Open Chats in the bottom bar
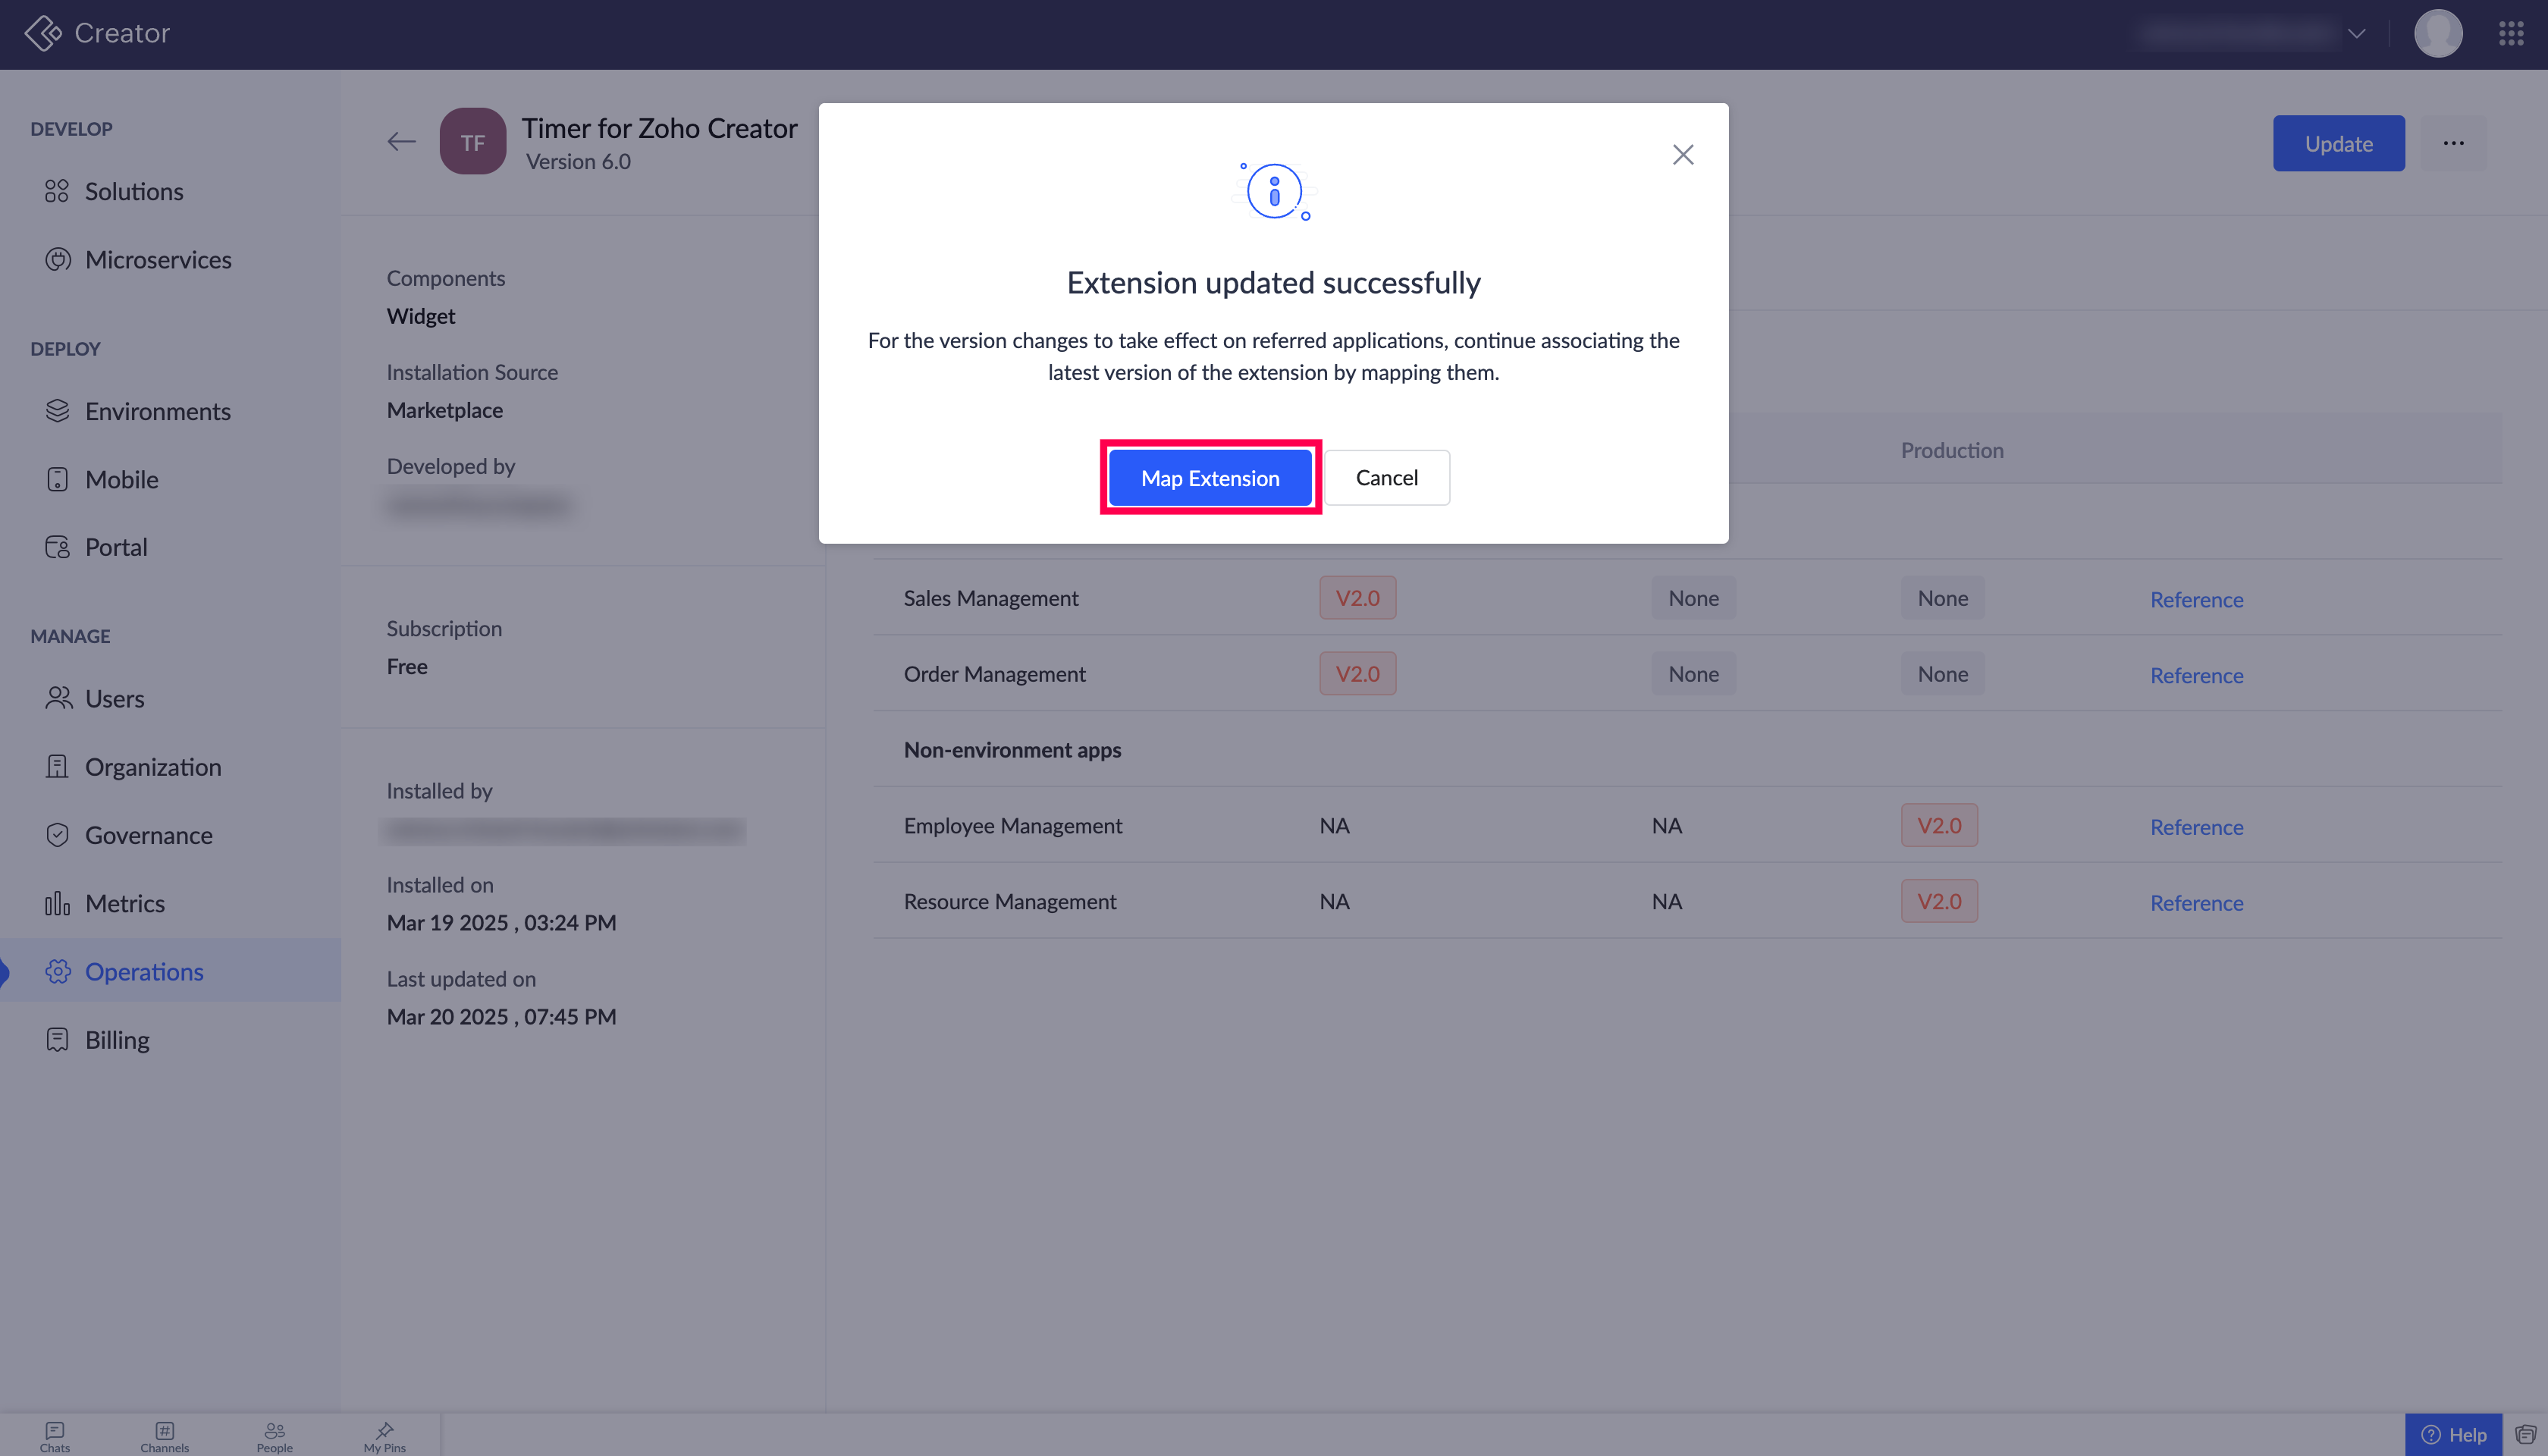 coord(55,1436)
